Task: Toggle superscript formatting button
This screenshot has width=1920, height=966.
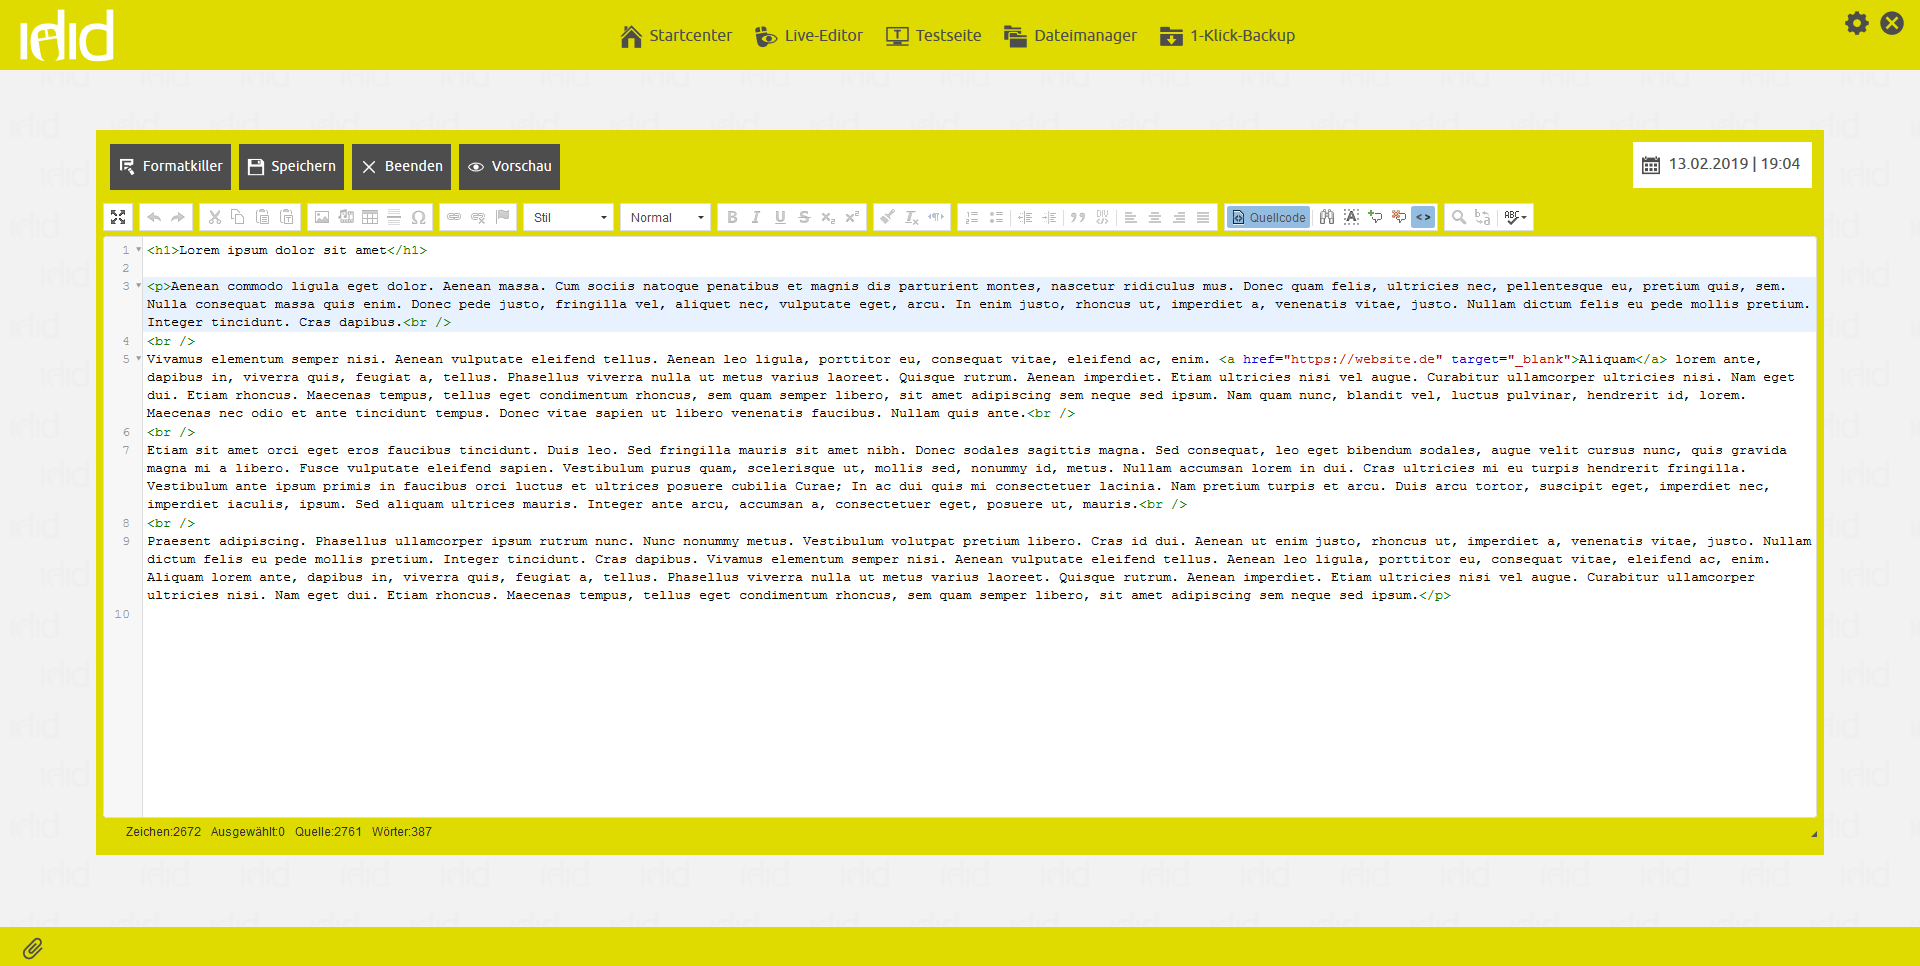Action: [852, 217]
